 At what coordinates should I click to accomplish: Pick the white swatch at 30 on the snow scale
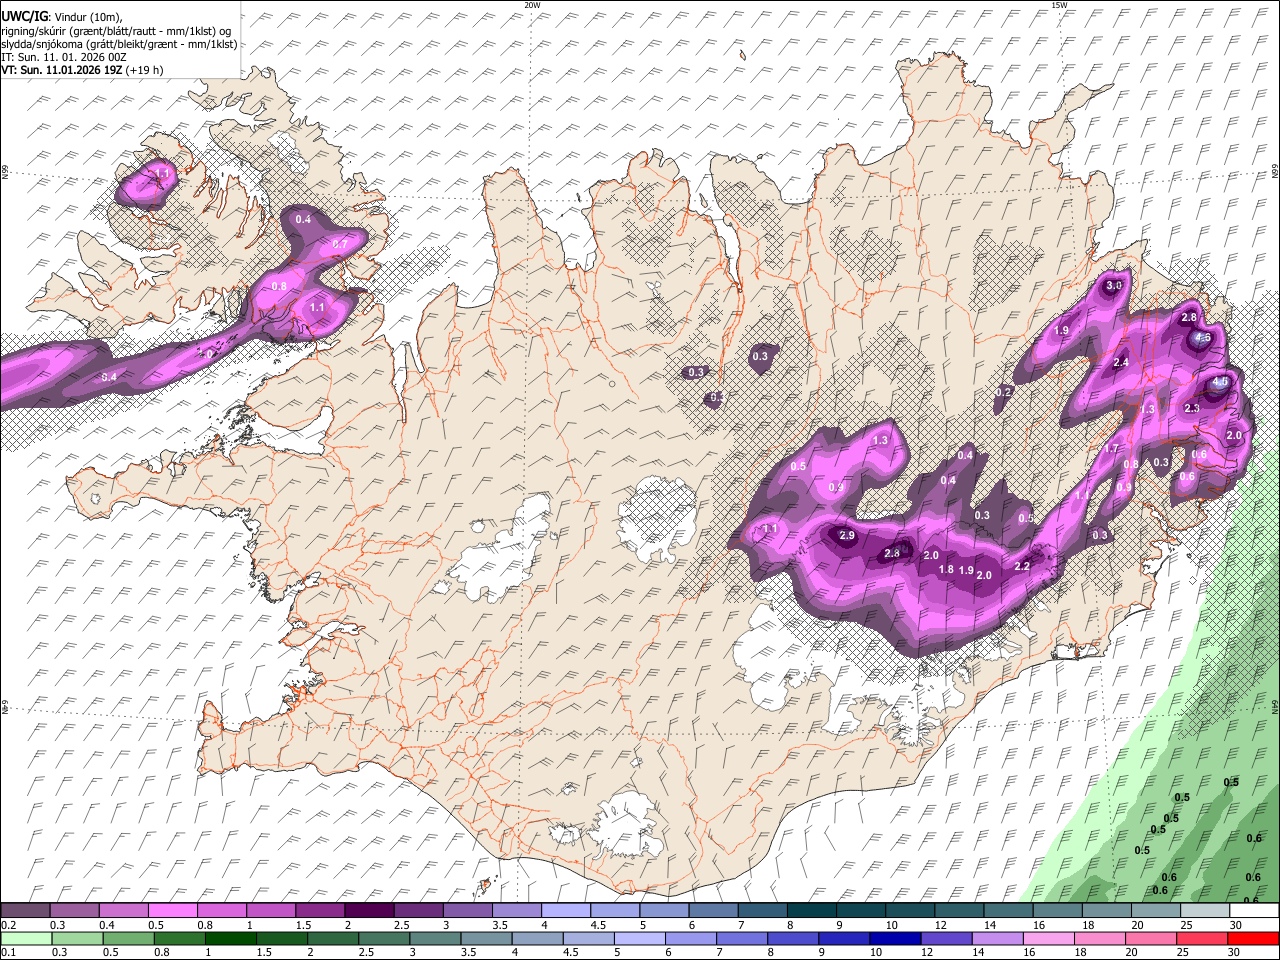coord(1255,911)
